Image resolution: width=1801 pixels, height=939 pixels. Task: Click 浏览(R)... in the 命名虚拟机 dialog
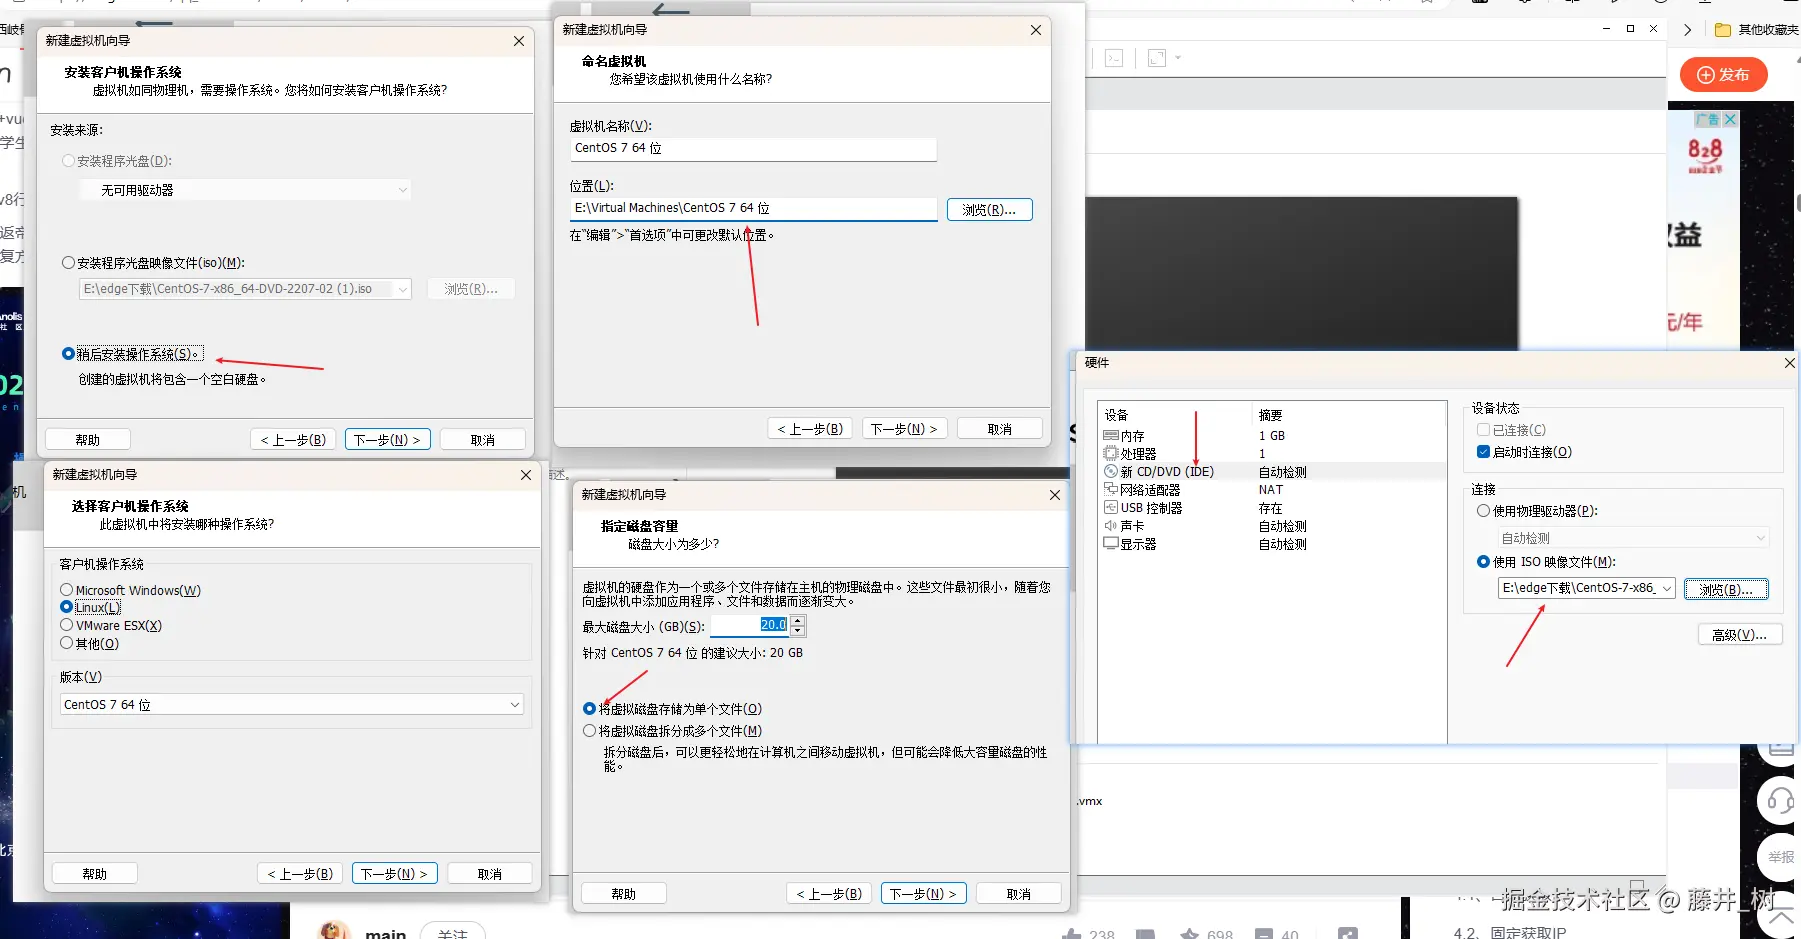990,210
